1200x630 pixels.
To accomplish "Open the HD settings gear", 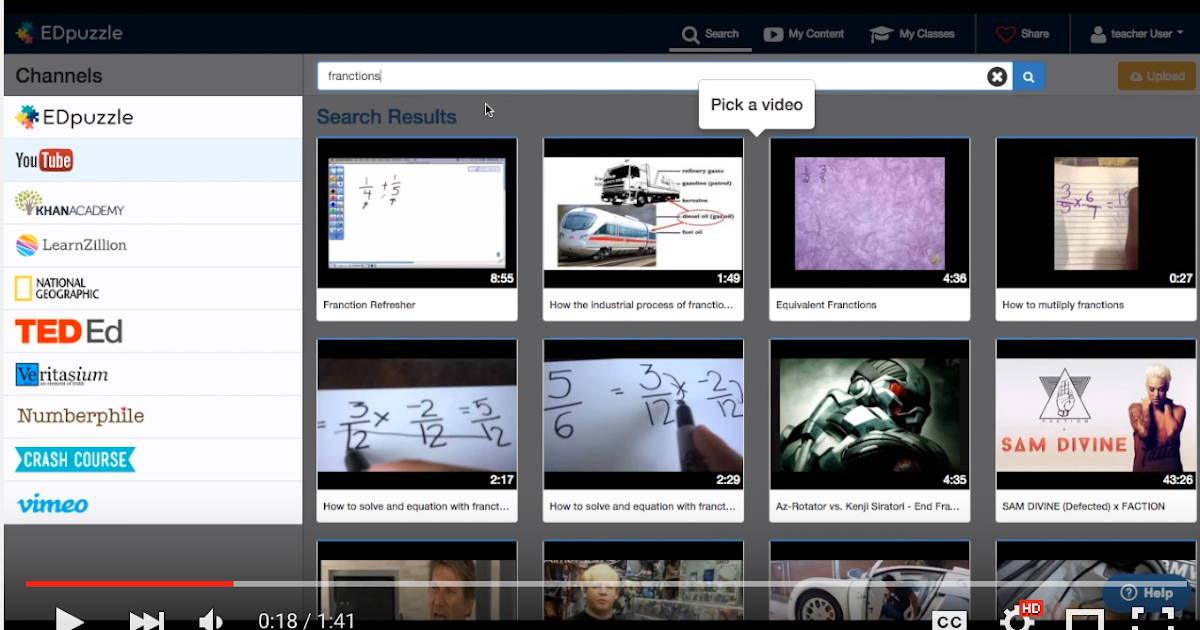I will (x=1018, y=619).
